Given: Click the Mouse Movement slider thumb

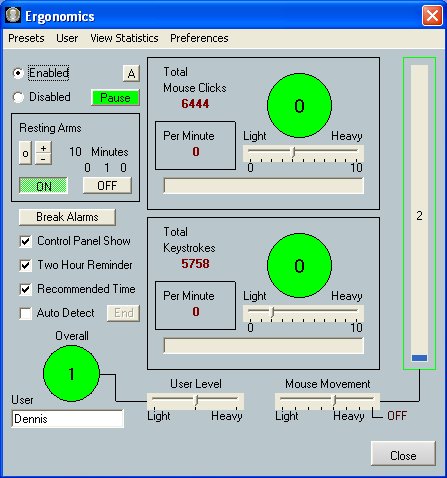Looking at the screenshot, I should coord(334,400).
